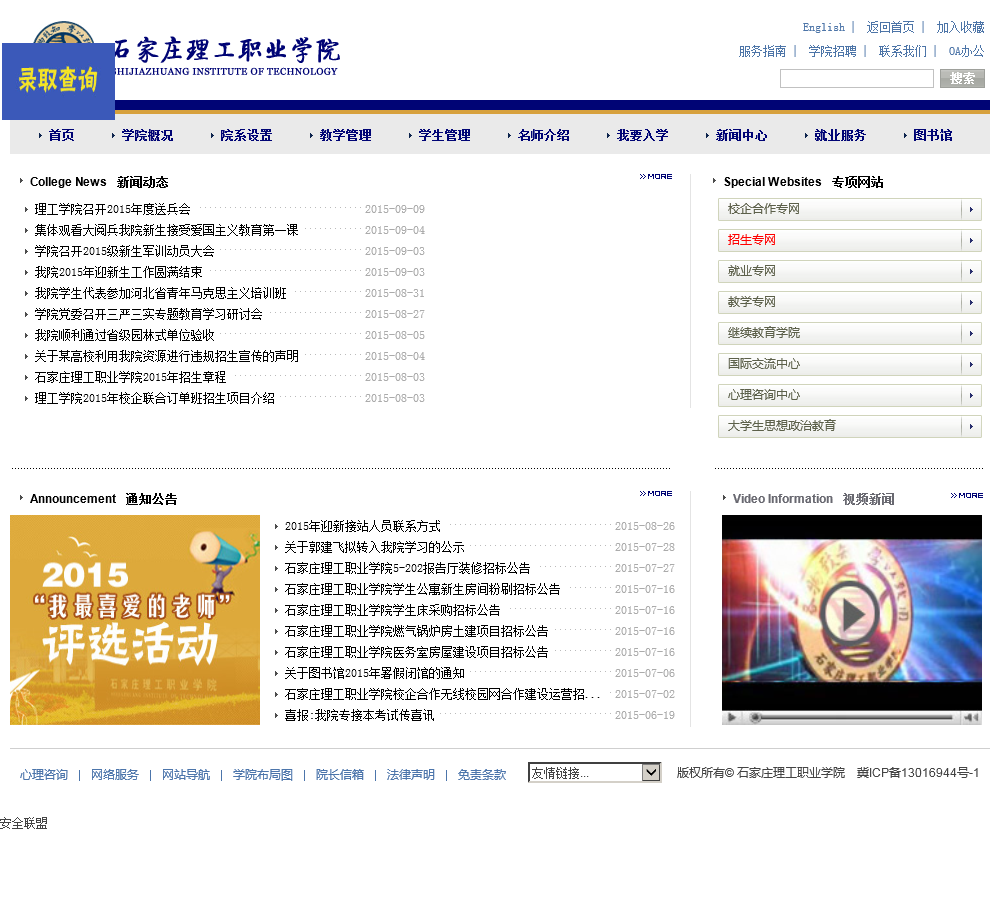The height and width of the screenshot is (909, 1000).
Task: Open the 友情链接 dropdown list
Action: (x=594, y=772)
